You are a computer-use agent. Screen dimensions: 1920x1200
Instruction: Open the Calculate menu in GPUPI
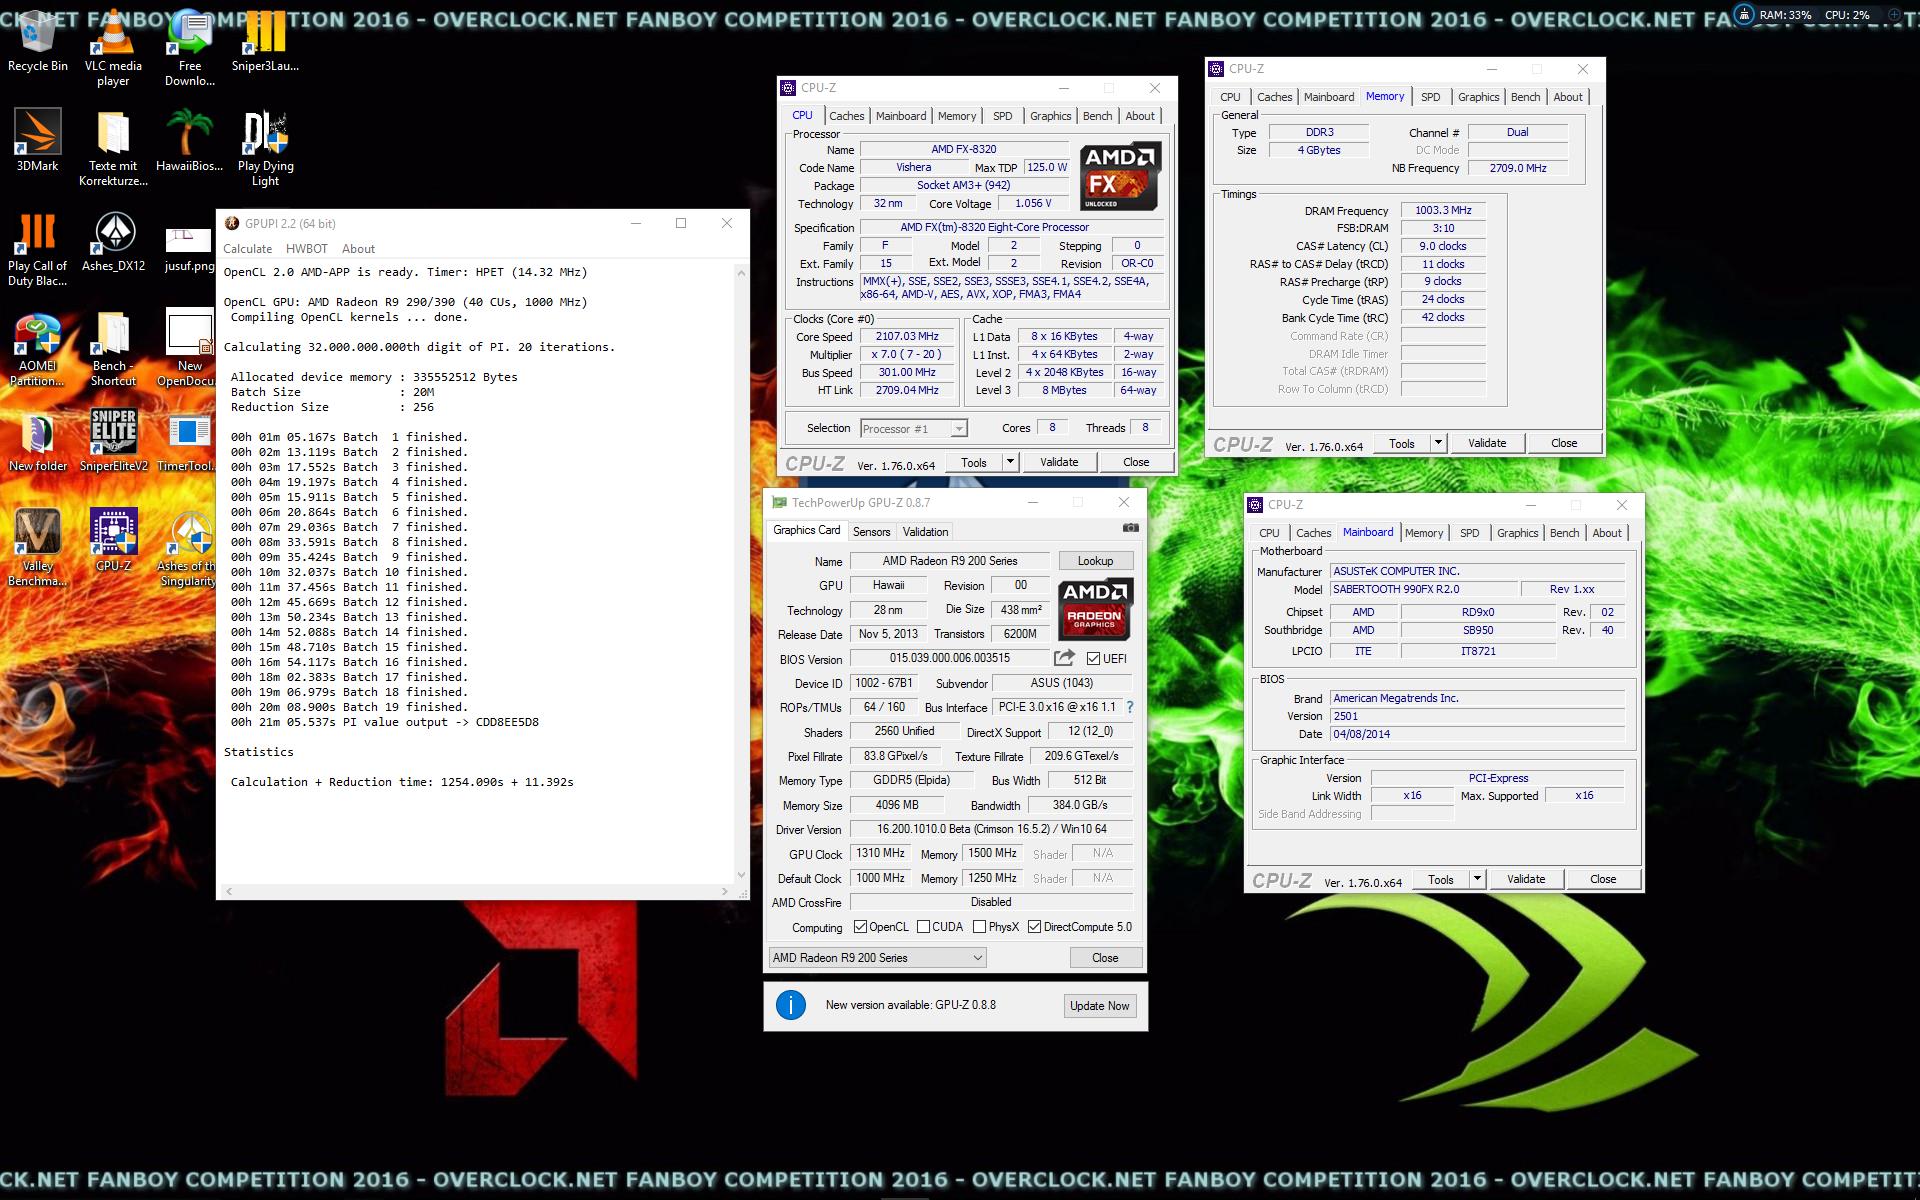247,249
